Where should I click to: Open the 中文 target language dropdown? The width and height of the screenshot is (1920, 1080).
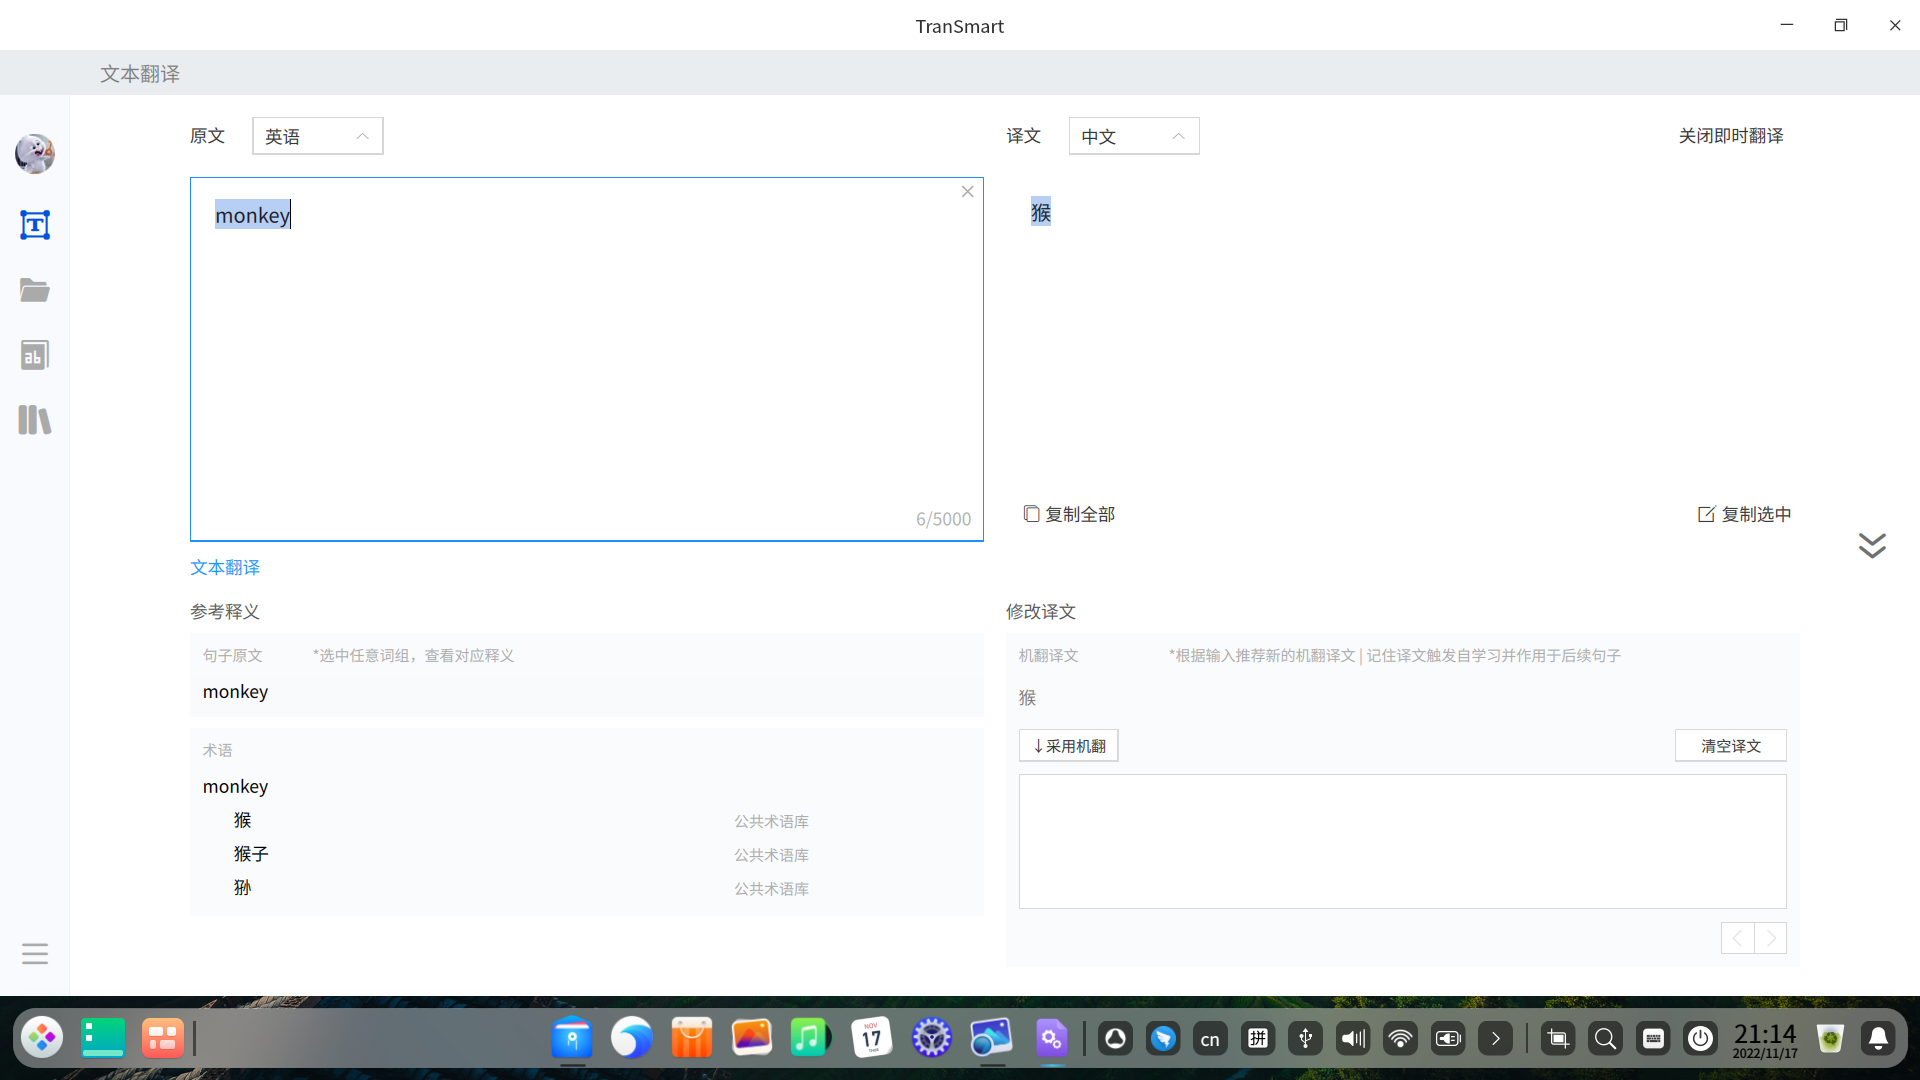[1133, 136]
